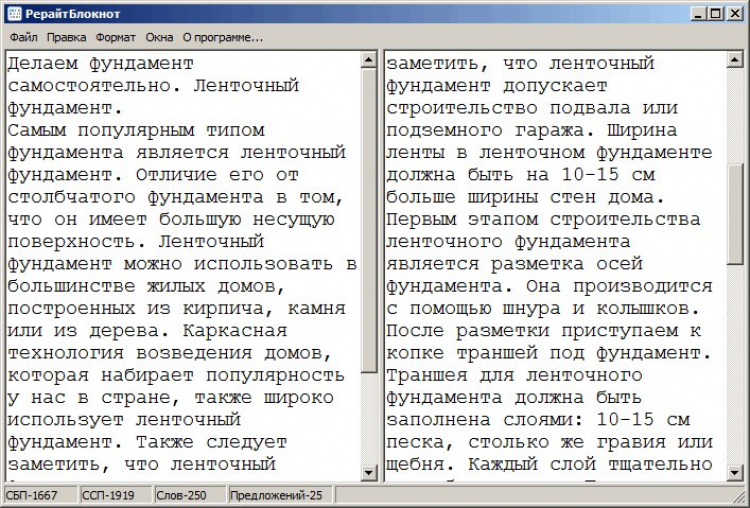Viewport: 750px width, 508px height.
Task: Click line 'щебня. Каждый слой тщательно'
Action: (x=550, y=465)
